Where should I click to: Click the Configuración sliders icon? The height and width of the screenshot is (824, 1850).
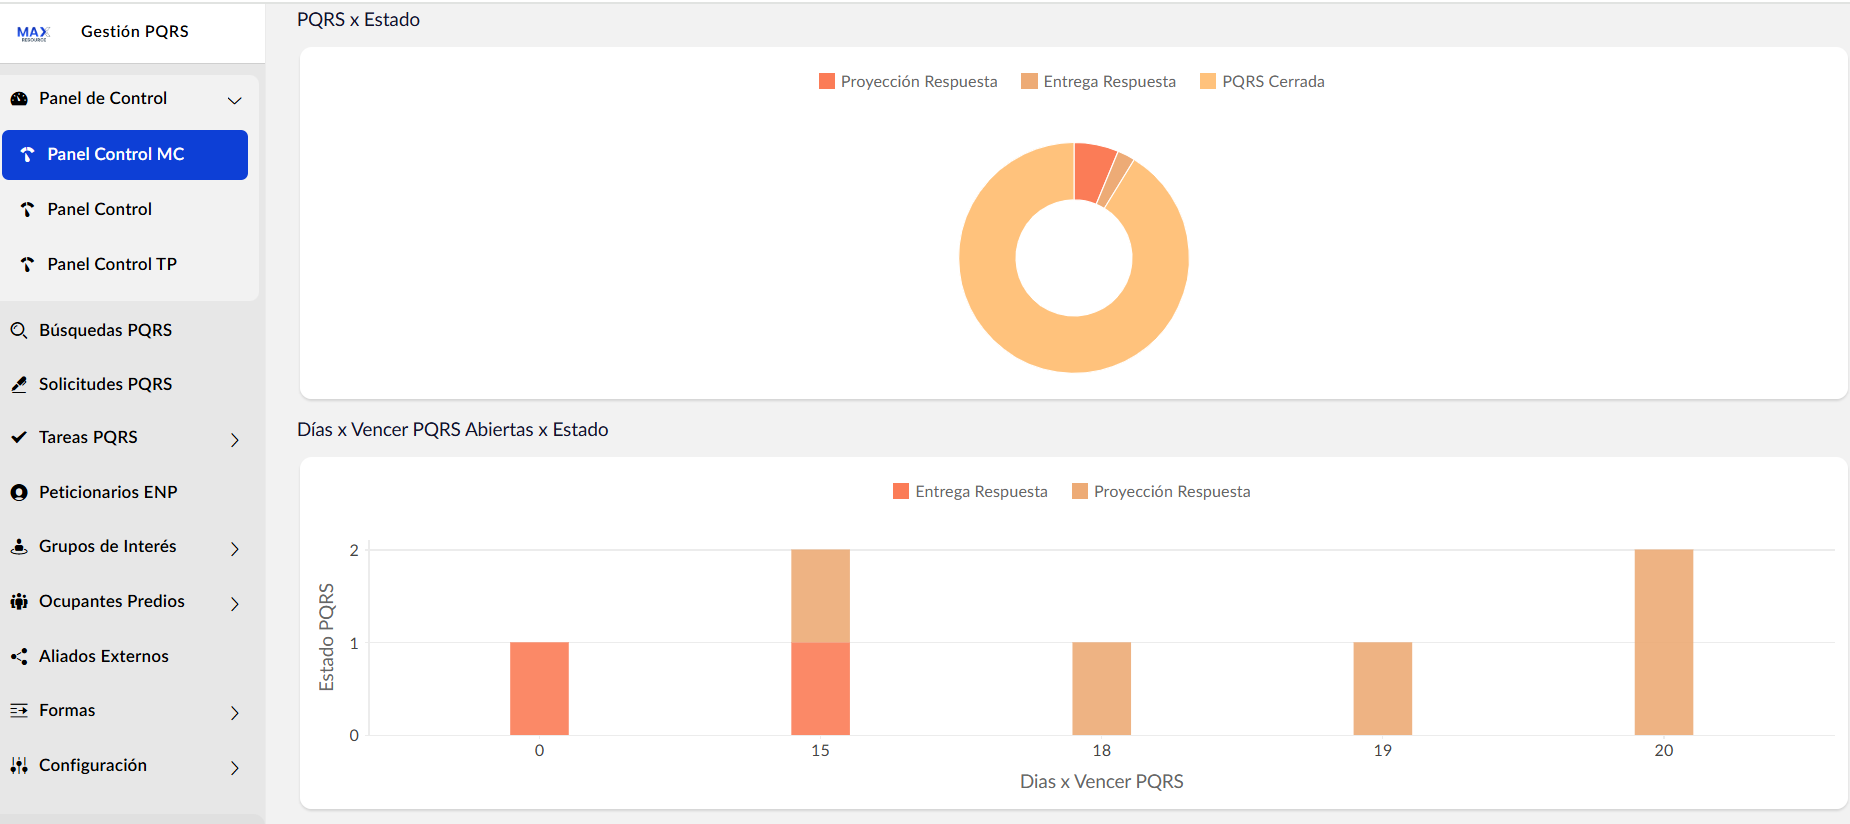tap(19, 765)
